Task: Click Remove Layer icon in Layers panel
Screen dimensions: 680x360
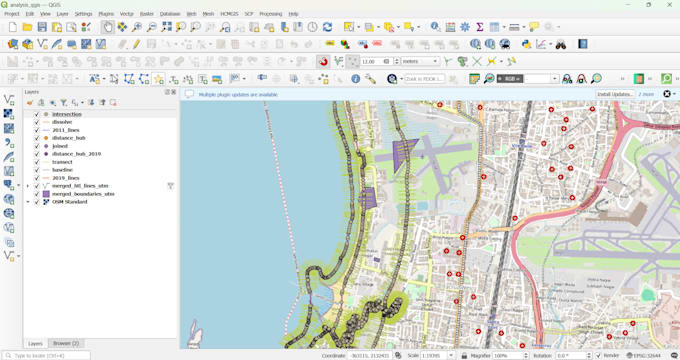Action: [x=113, y=103]
